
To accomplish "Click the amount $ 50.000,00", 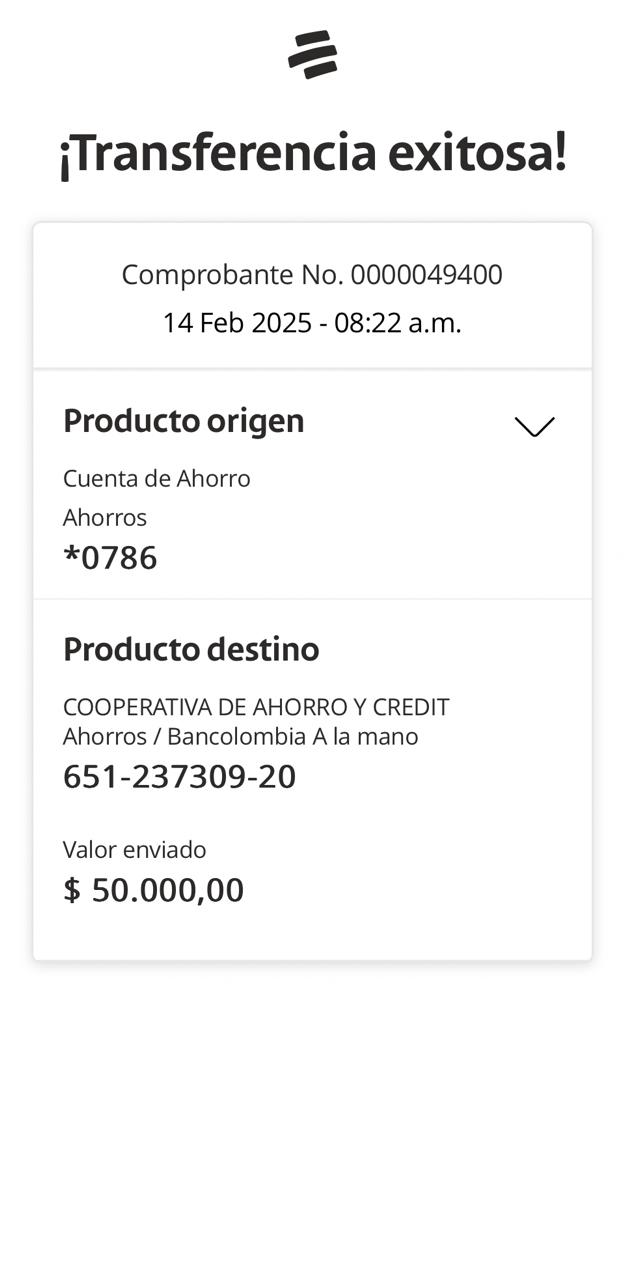I will [x=154, y=890].
